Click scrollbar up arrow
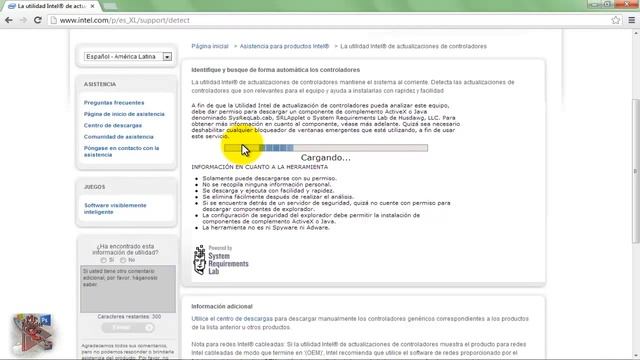Screen dimensions: 640x360 (x=636, y=33)
